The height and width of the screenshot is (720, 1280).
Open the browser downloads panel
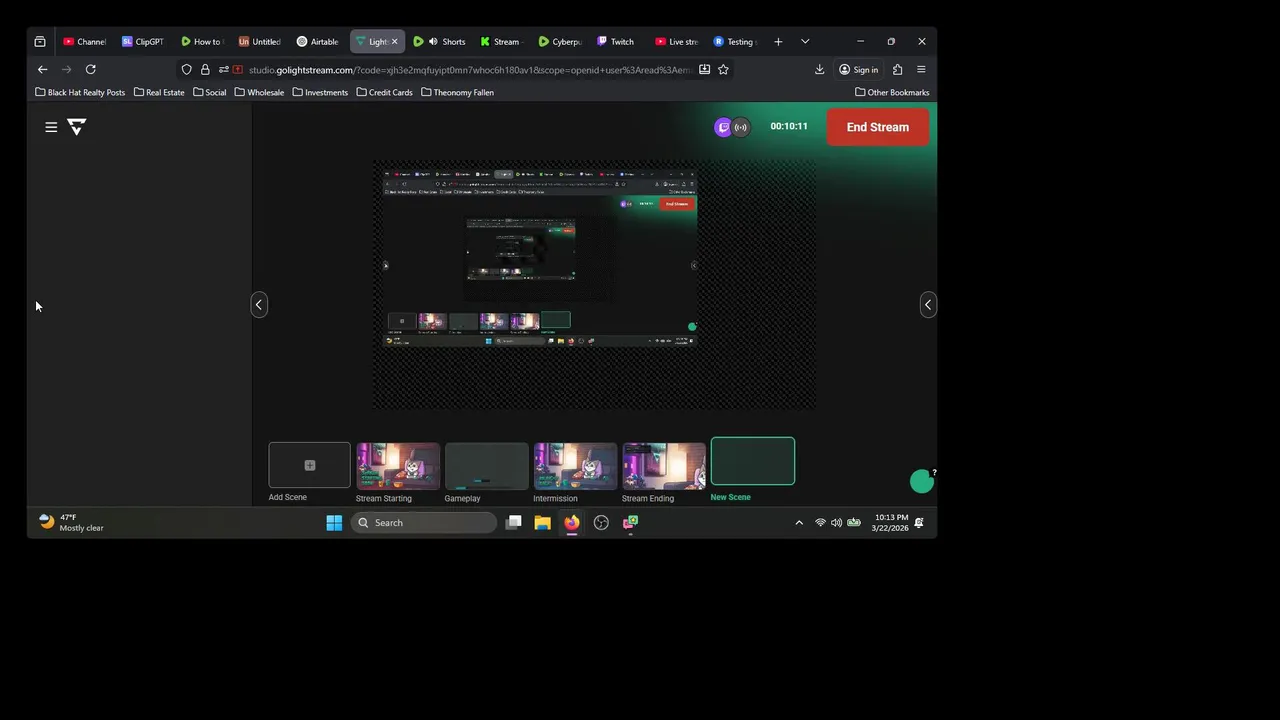click(x=819, y=70)
